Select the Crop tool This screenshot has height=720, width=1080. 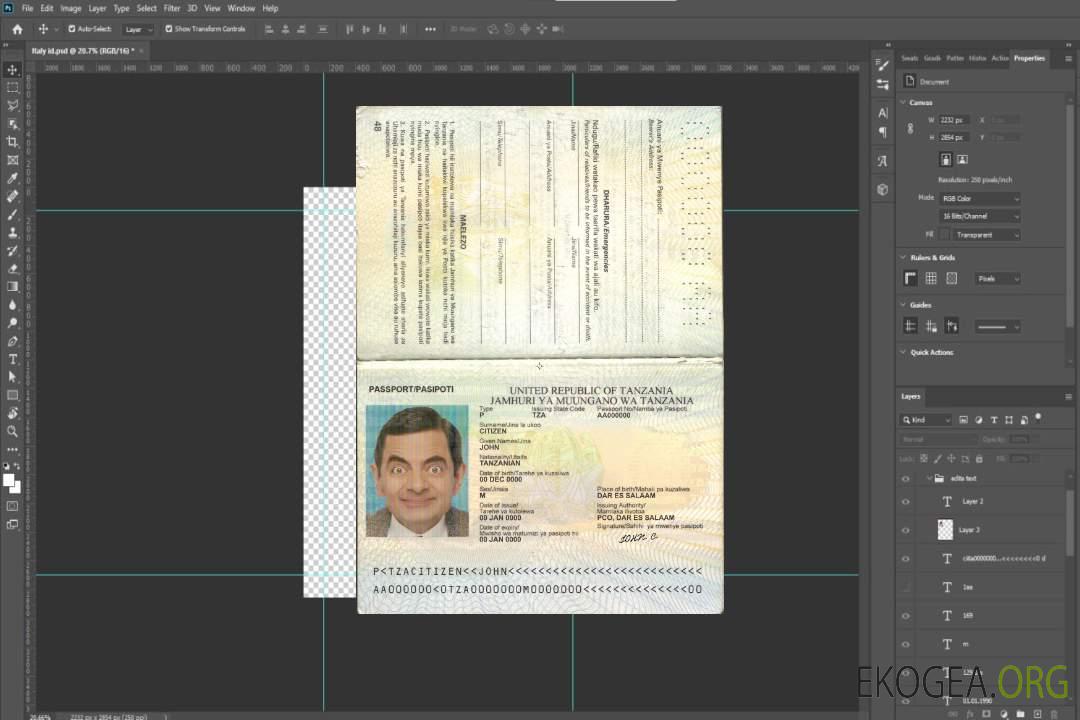coord(12,142)
